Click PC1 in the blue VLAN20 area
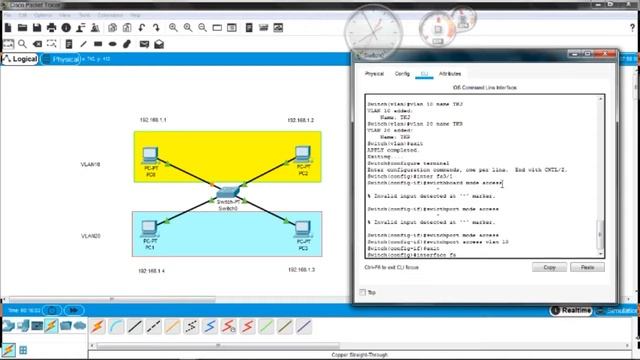 [x=149, y=229]
